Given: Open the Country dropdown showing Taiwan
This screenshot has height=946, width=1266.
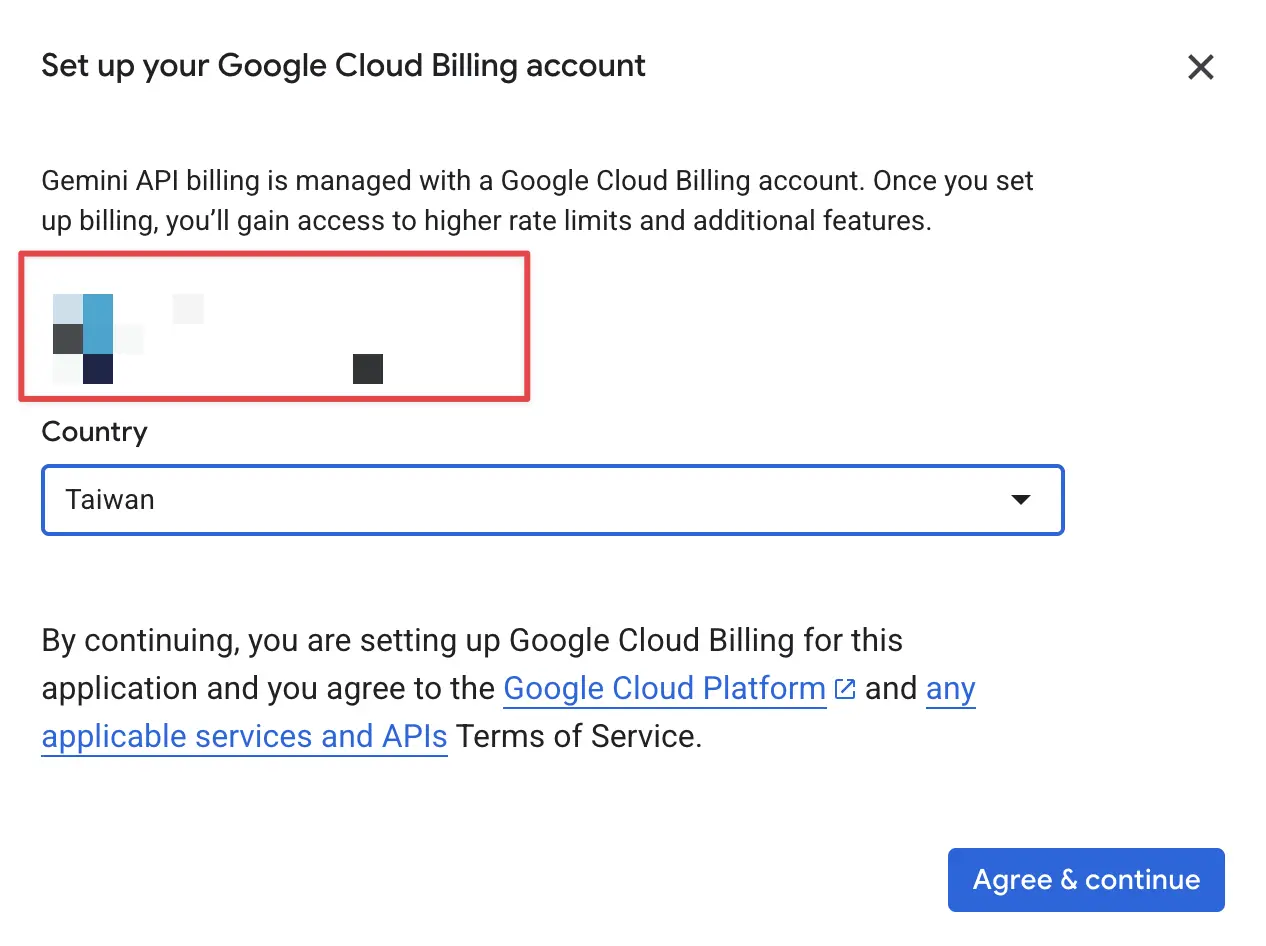Looking at the screenshot, I should pos(552,499).
